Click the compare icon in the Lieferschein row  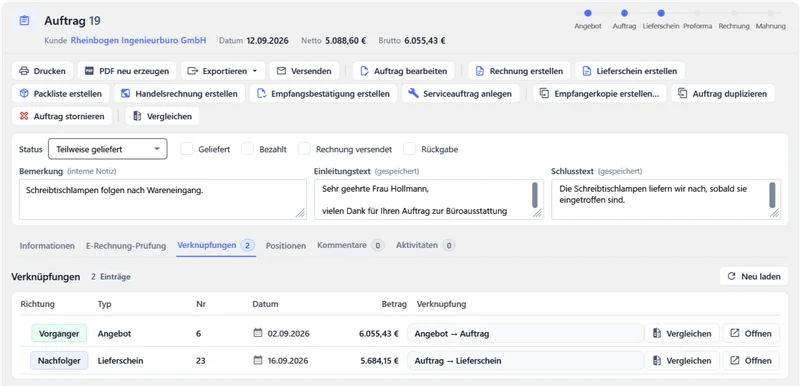[657, 361]
